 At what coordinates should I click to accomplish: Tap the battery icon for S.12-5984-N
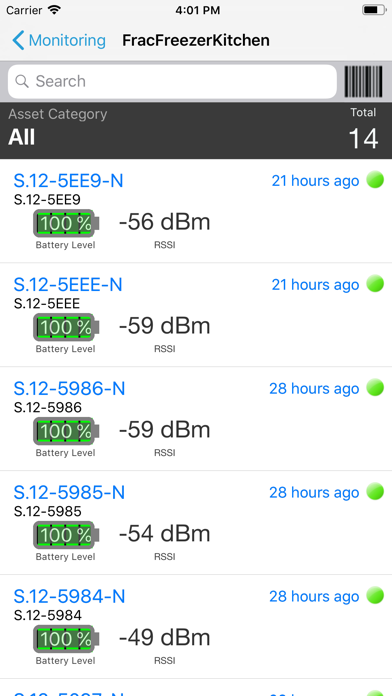[x=66, y=639]
